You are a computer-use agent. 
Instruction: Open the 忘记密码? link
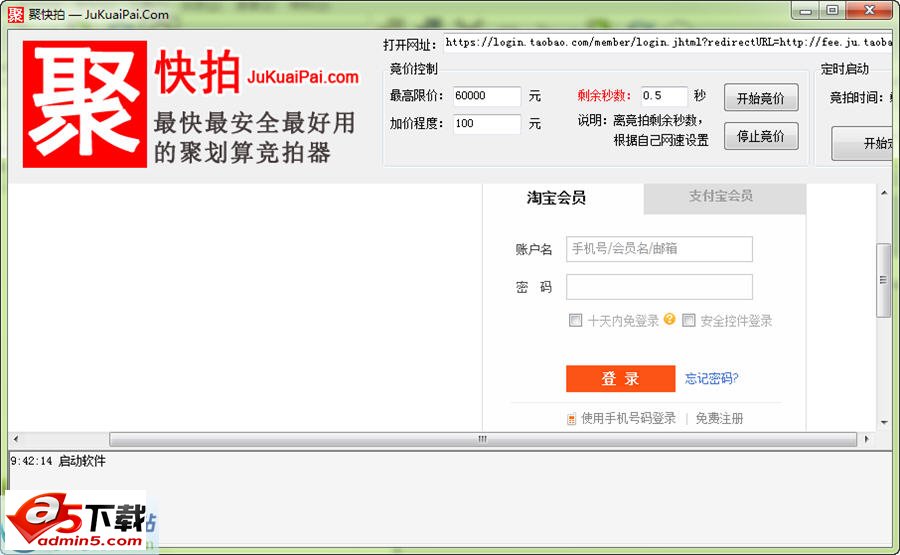pos(712,378)
